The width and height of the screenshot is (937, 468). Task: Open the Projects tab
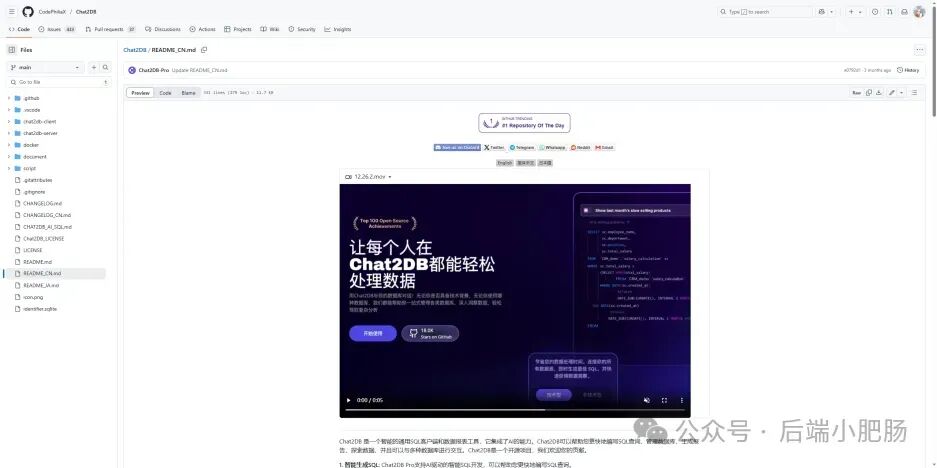[x=238, y=29]
